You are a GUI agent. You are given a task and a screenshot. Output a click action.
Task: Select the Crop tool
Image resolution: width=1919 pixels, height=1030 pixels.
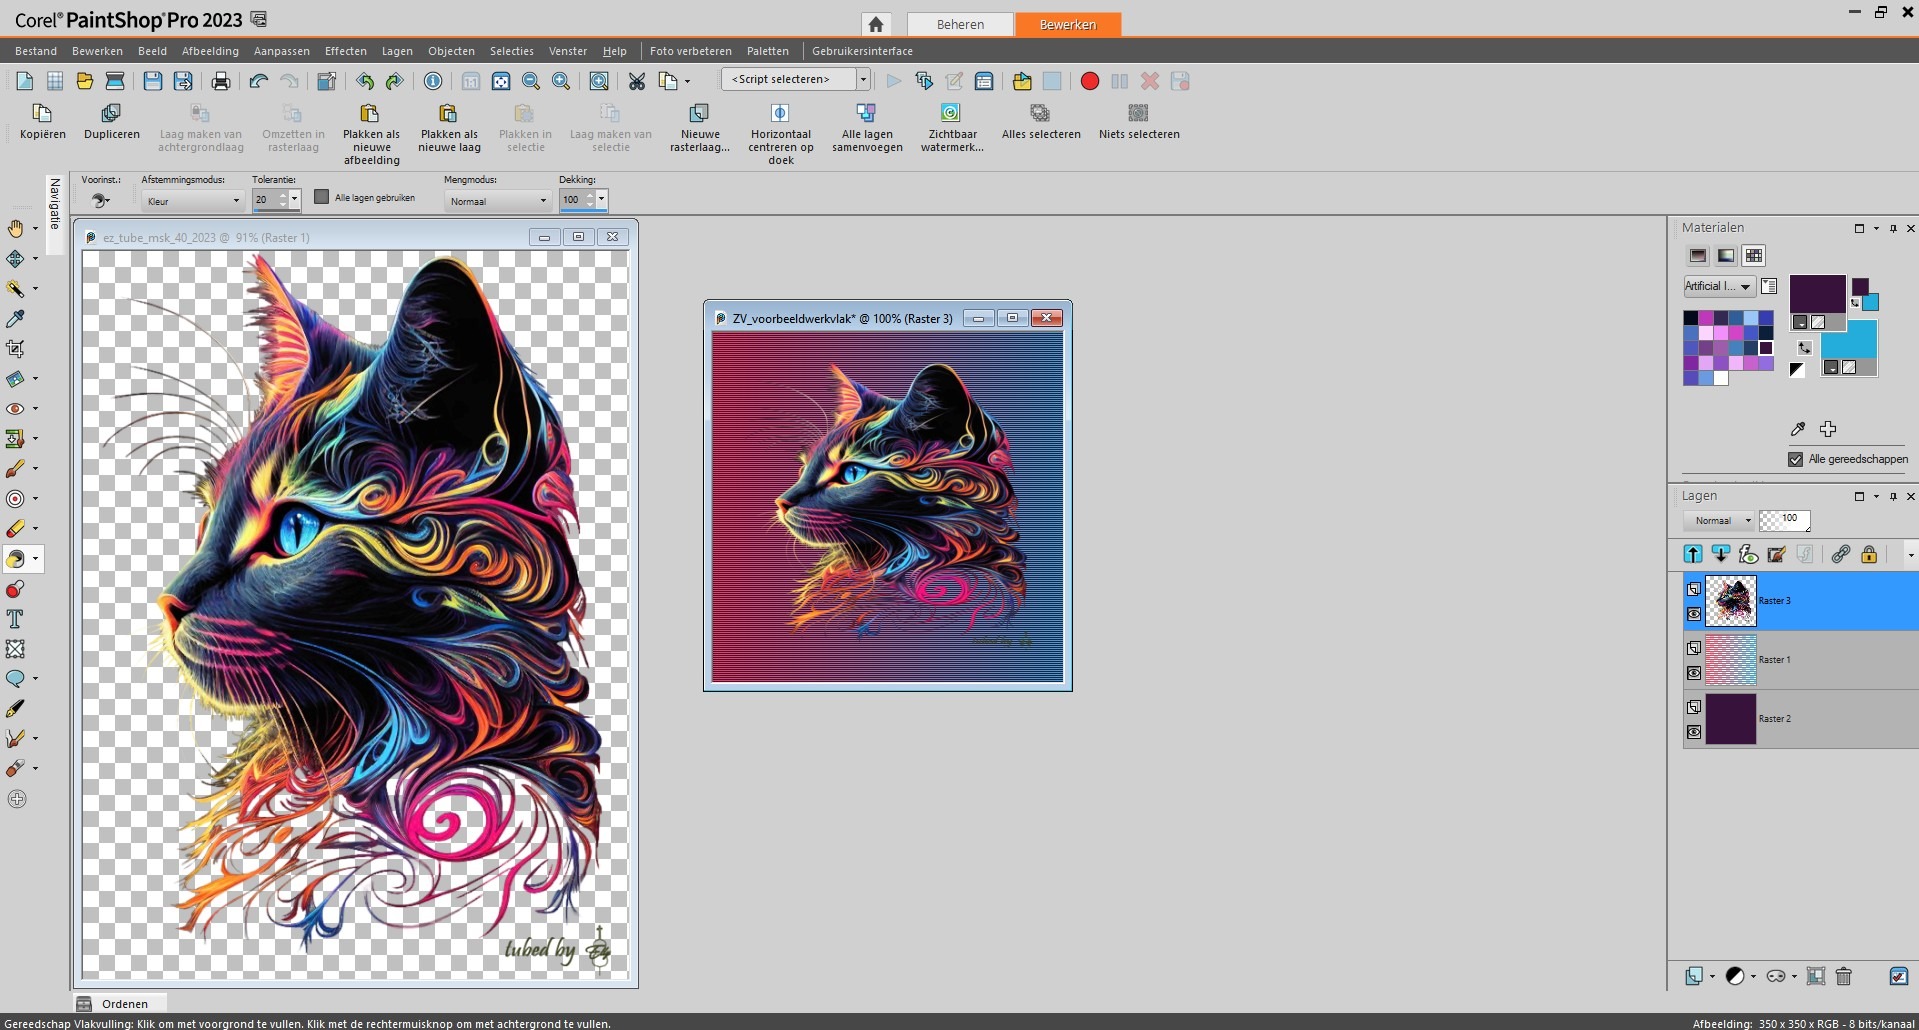tap(15, 348)
